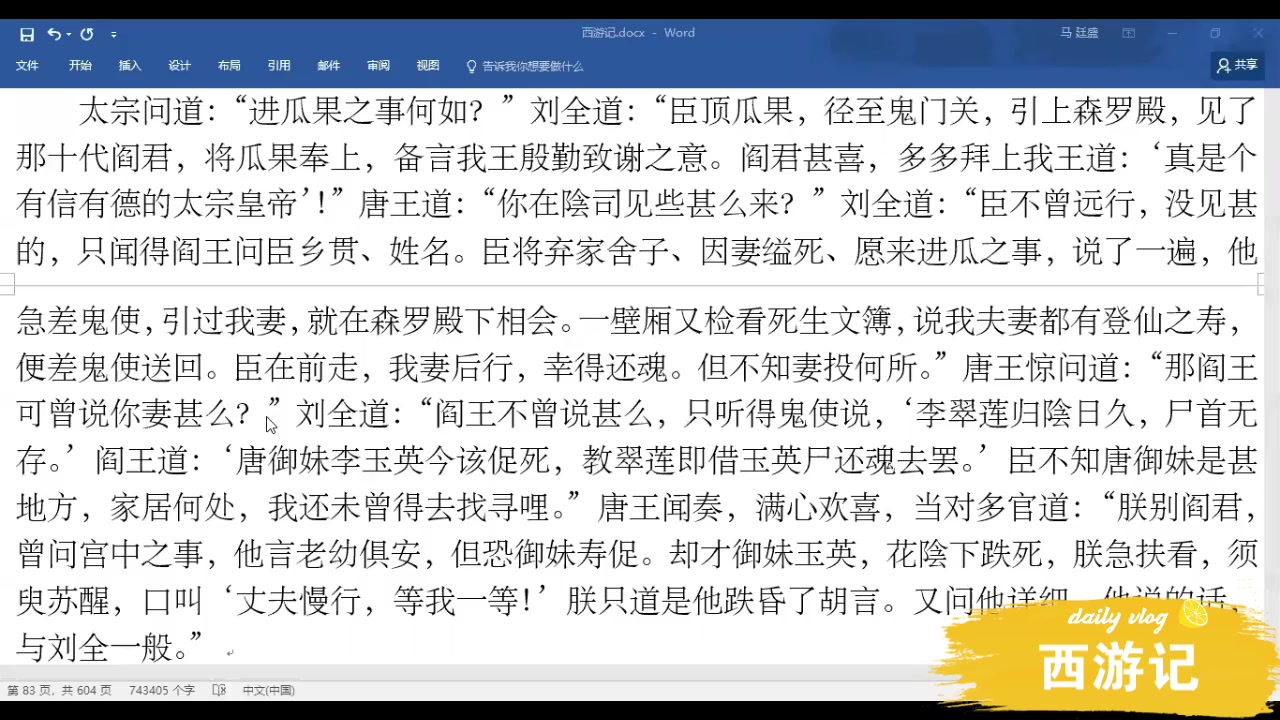This screenshot has height=720, width=1280.
Task: Place cursor in line starting 地方,家居何处
Action: [636, 507]
